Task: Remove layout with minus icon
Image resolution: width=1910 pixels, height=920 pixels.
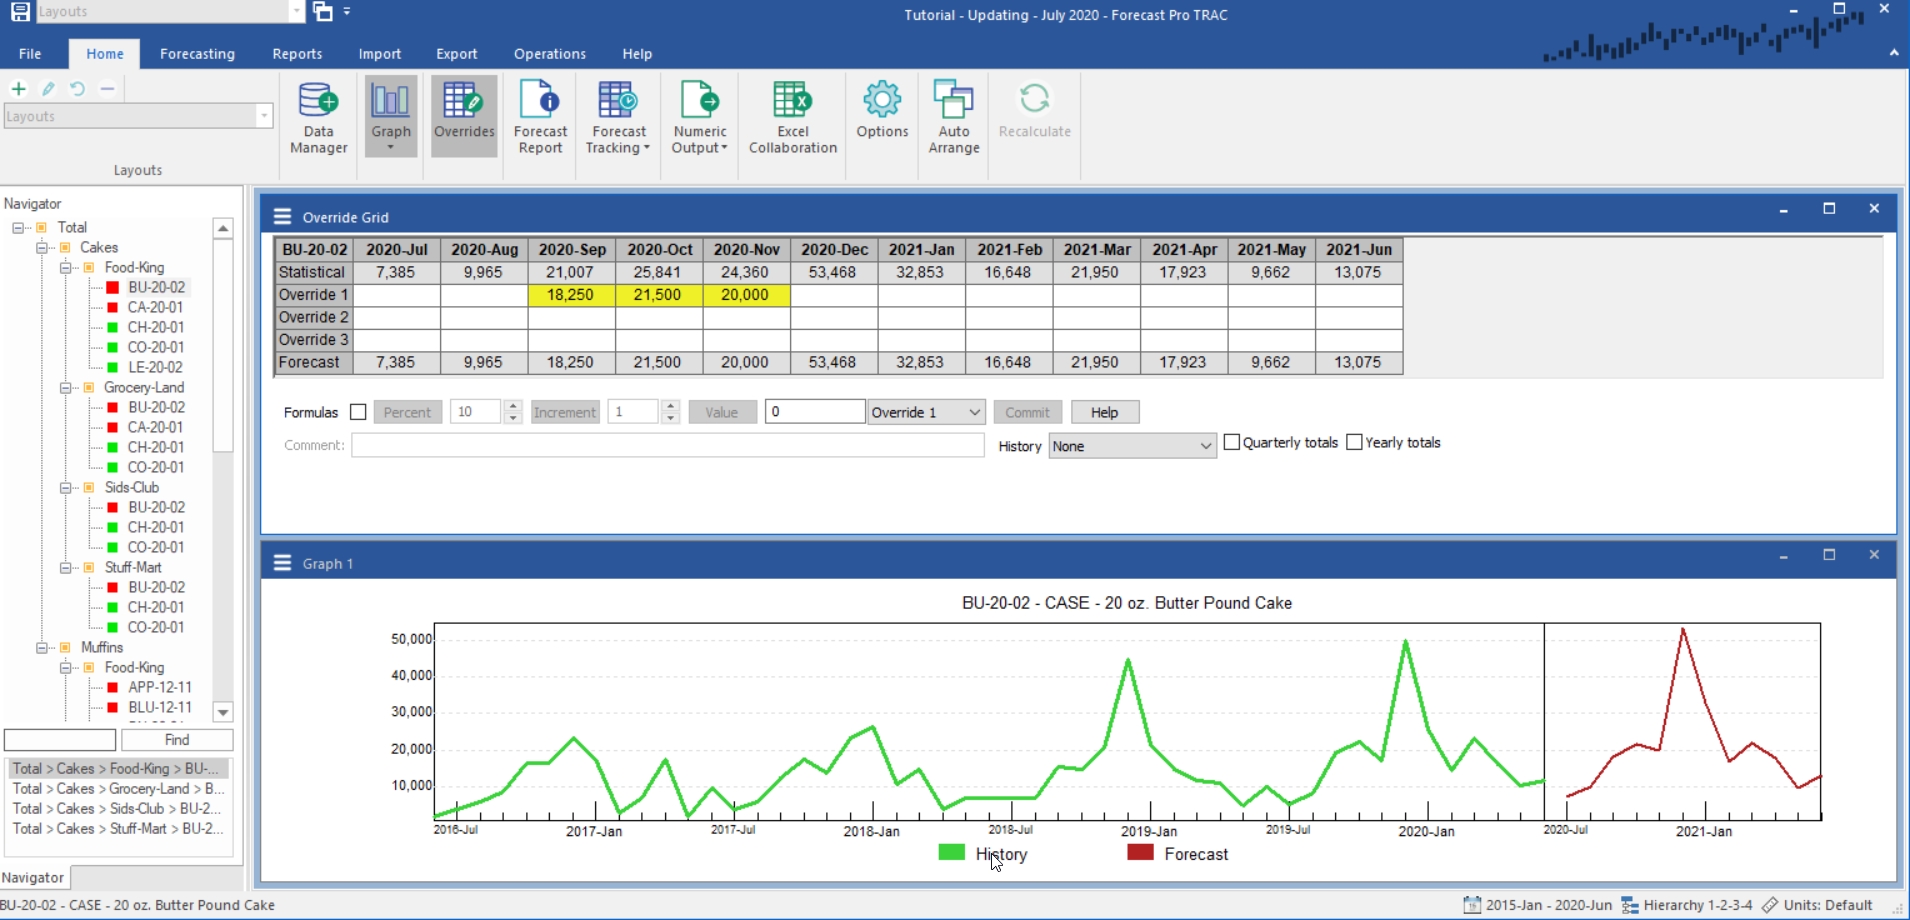Action: point(107,88)
